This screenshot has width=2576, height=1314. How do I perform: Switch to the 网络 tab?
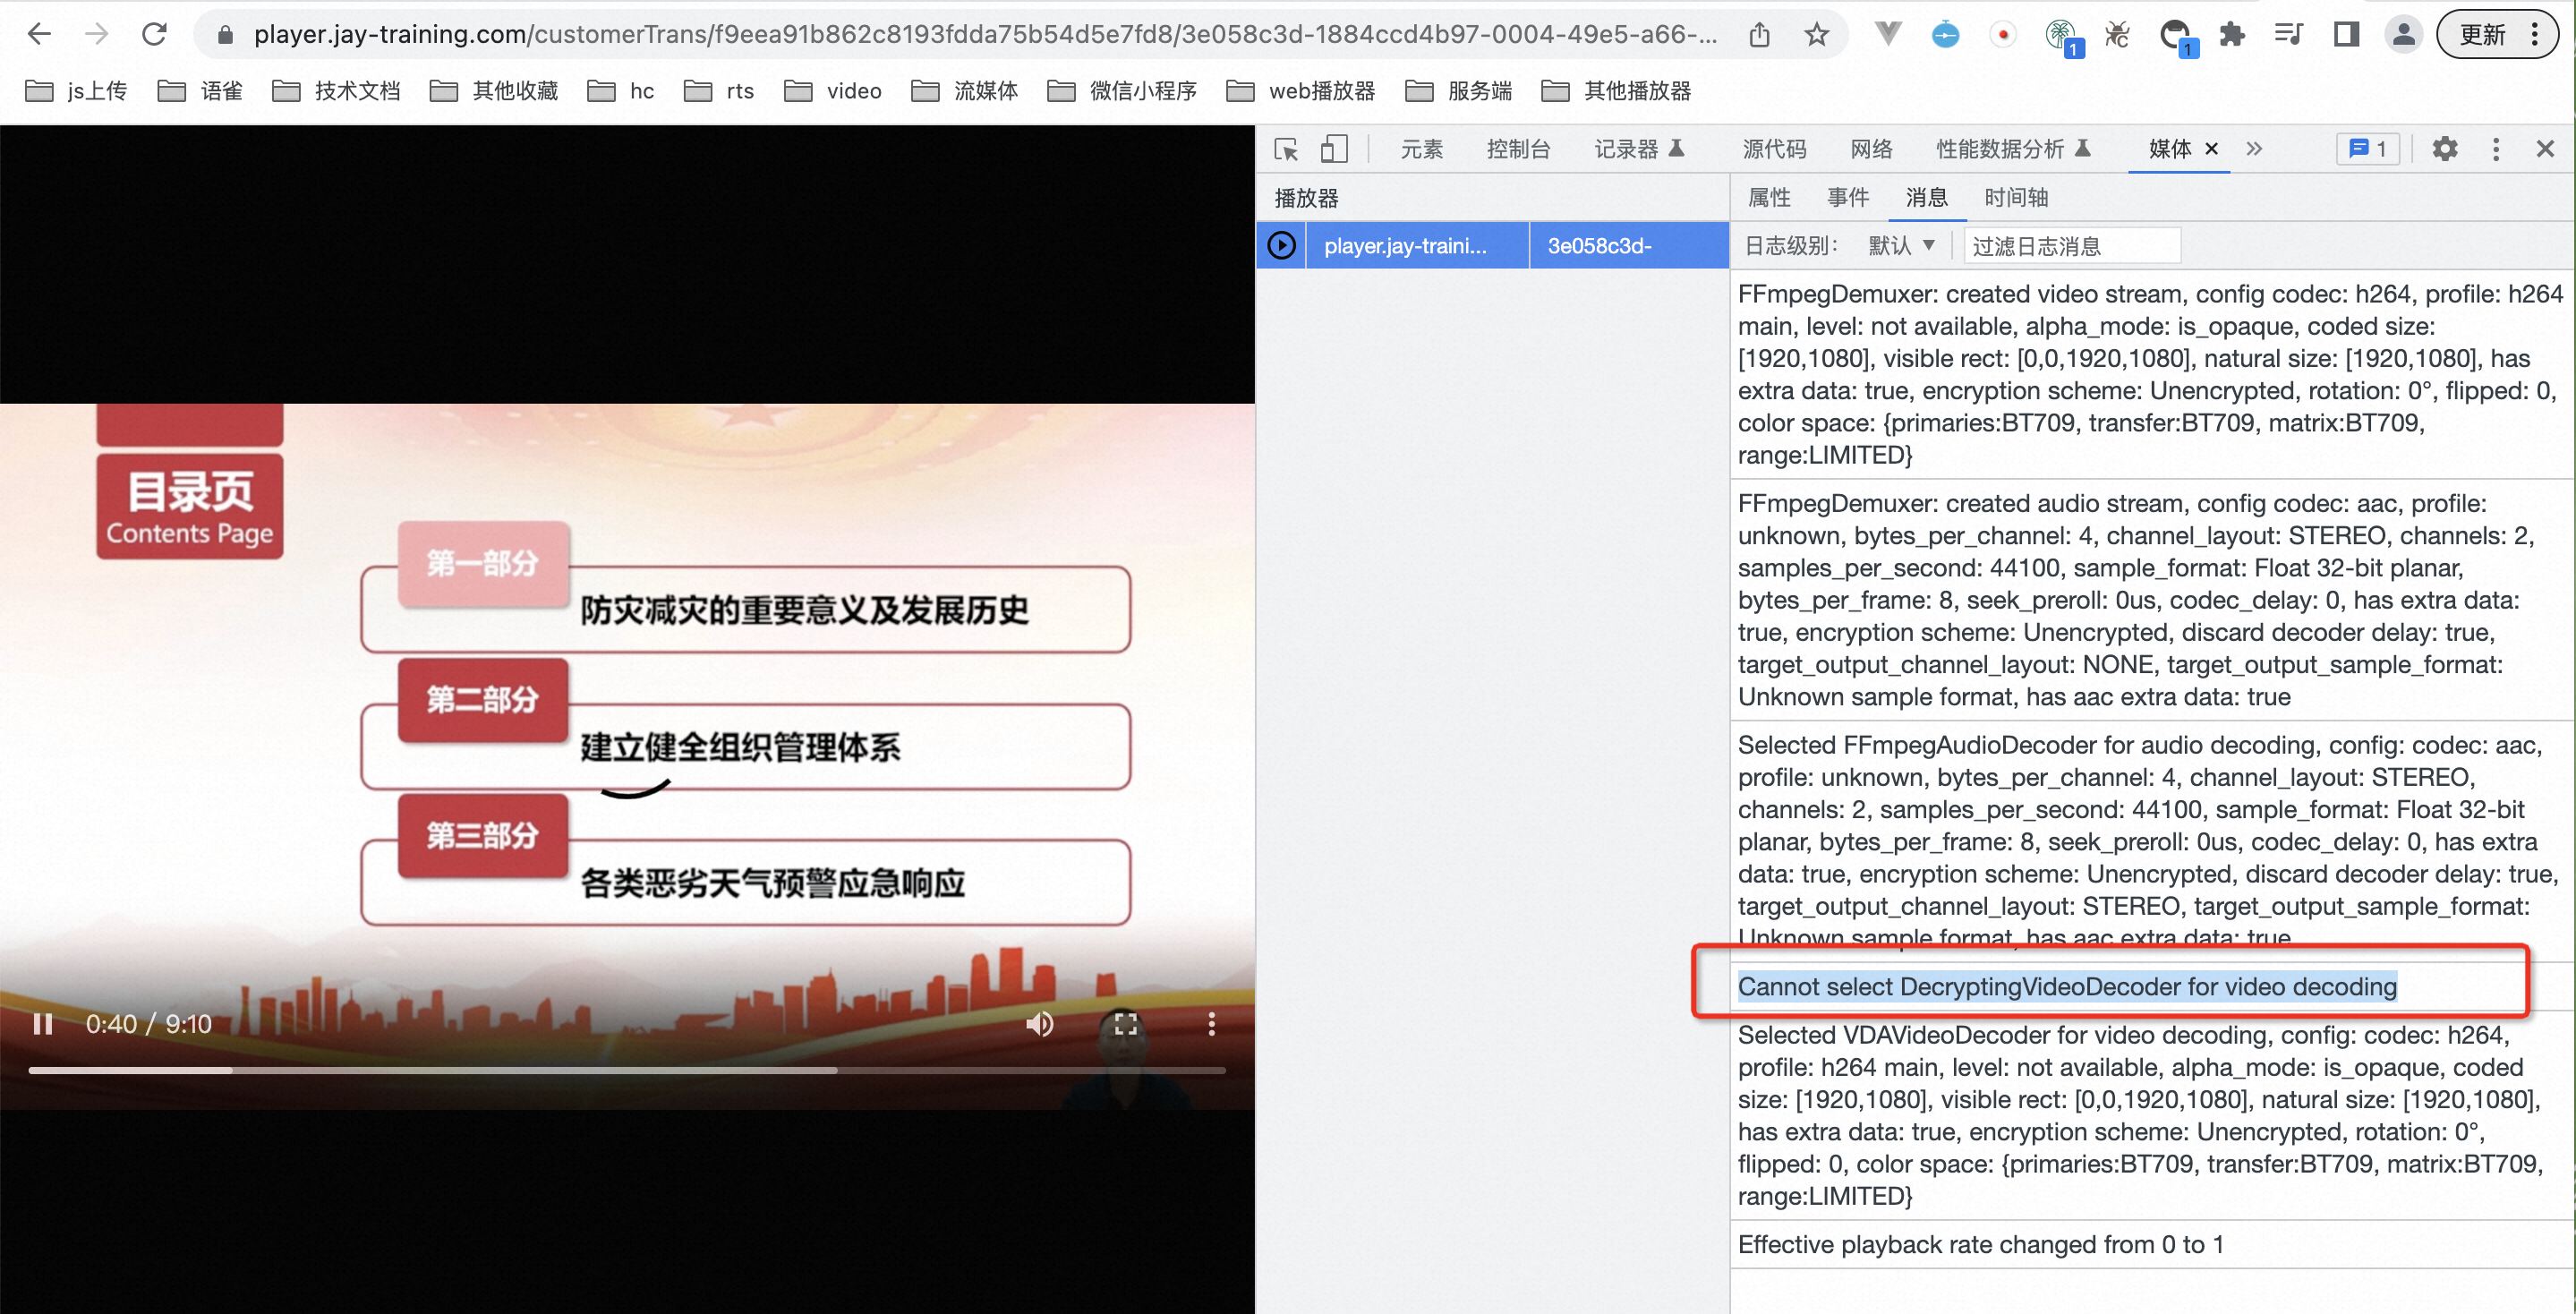point(1871,149)
